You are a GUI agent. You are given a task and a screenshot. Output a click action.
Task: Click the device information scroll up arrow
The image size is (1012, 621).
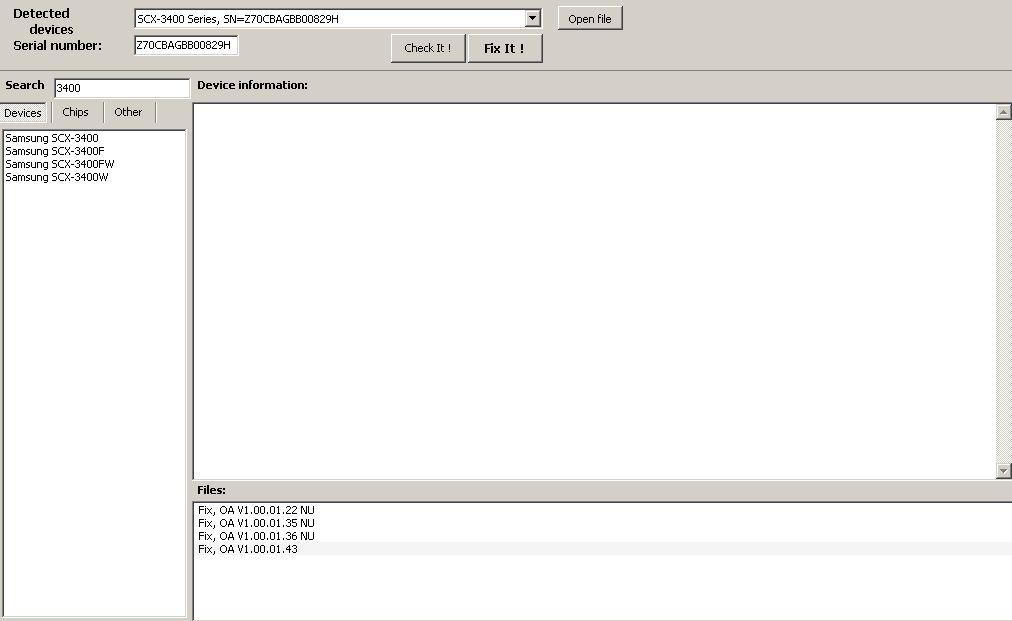tap(1004, 112)
